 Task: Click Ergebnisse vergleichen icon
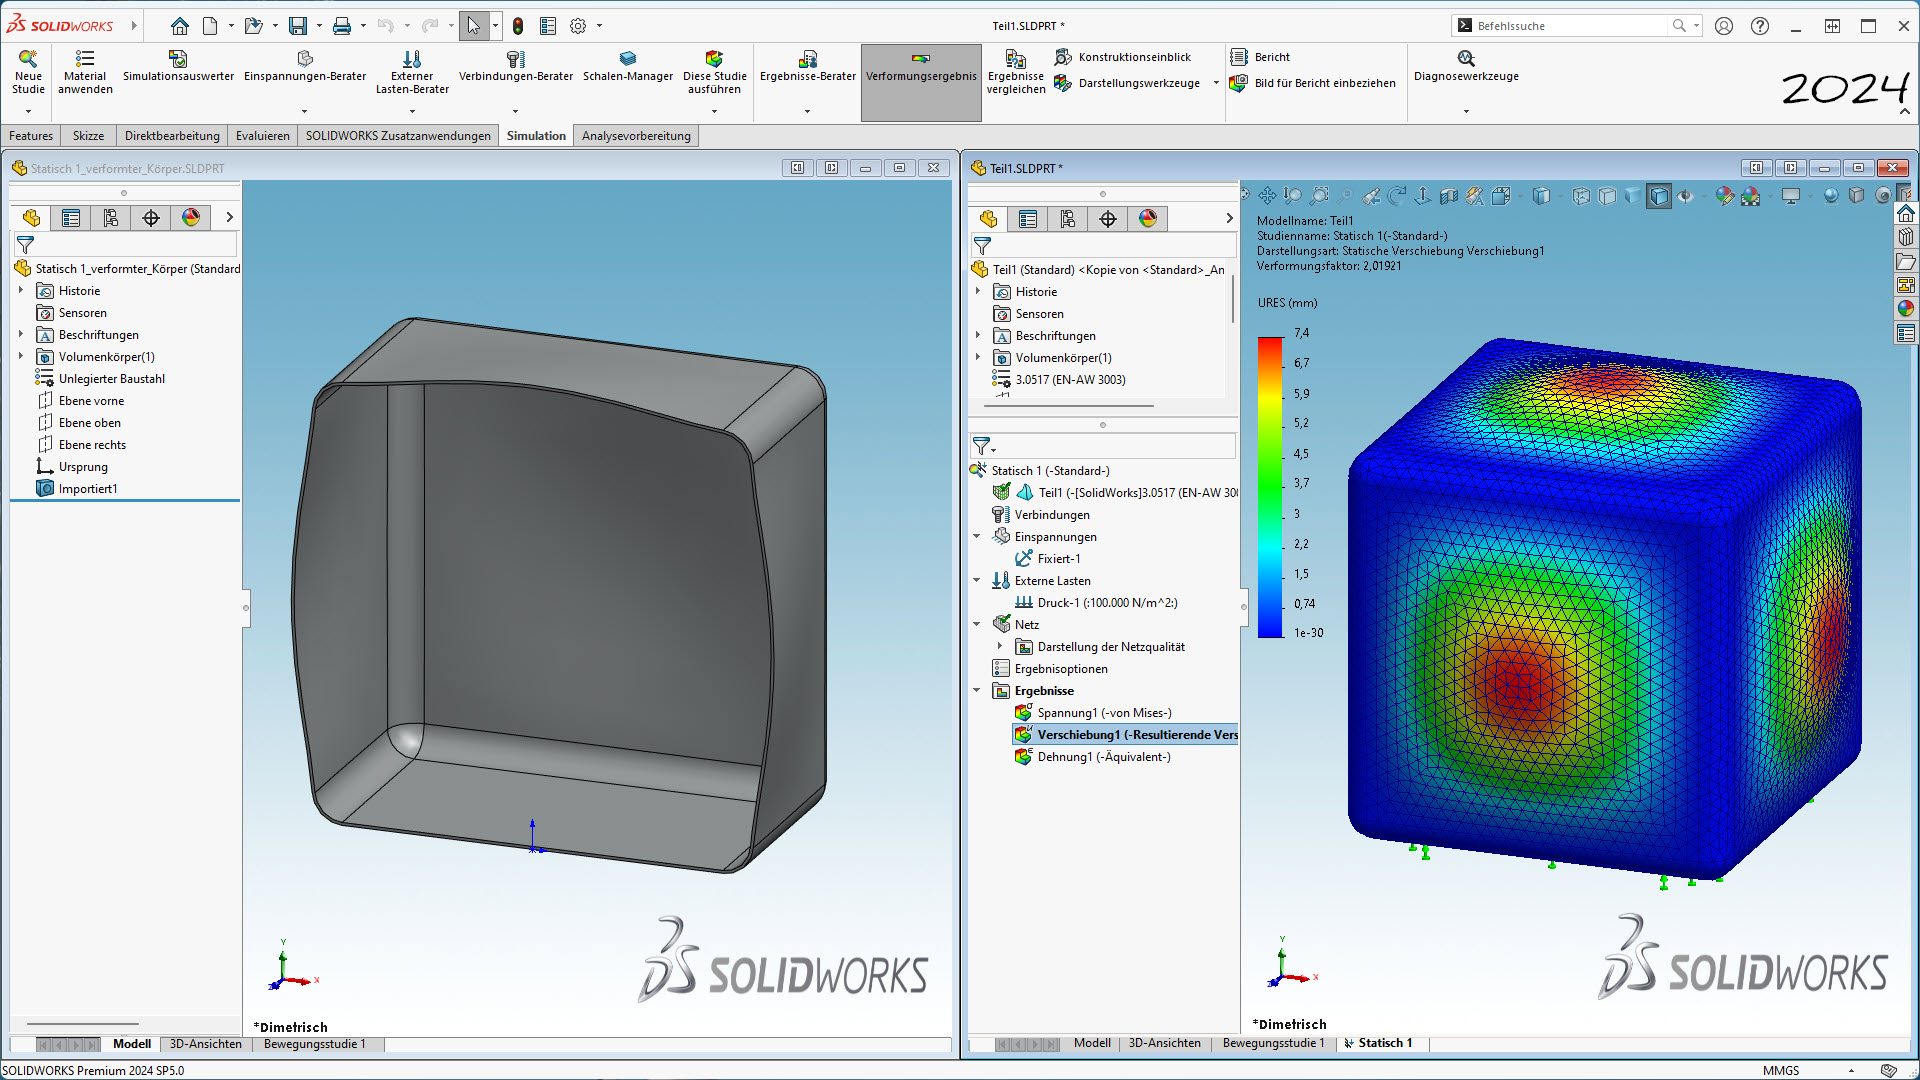(1015, 60)
